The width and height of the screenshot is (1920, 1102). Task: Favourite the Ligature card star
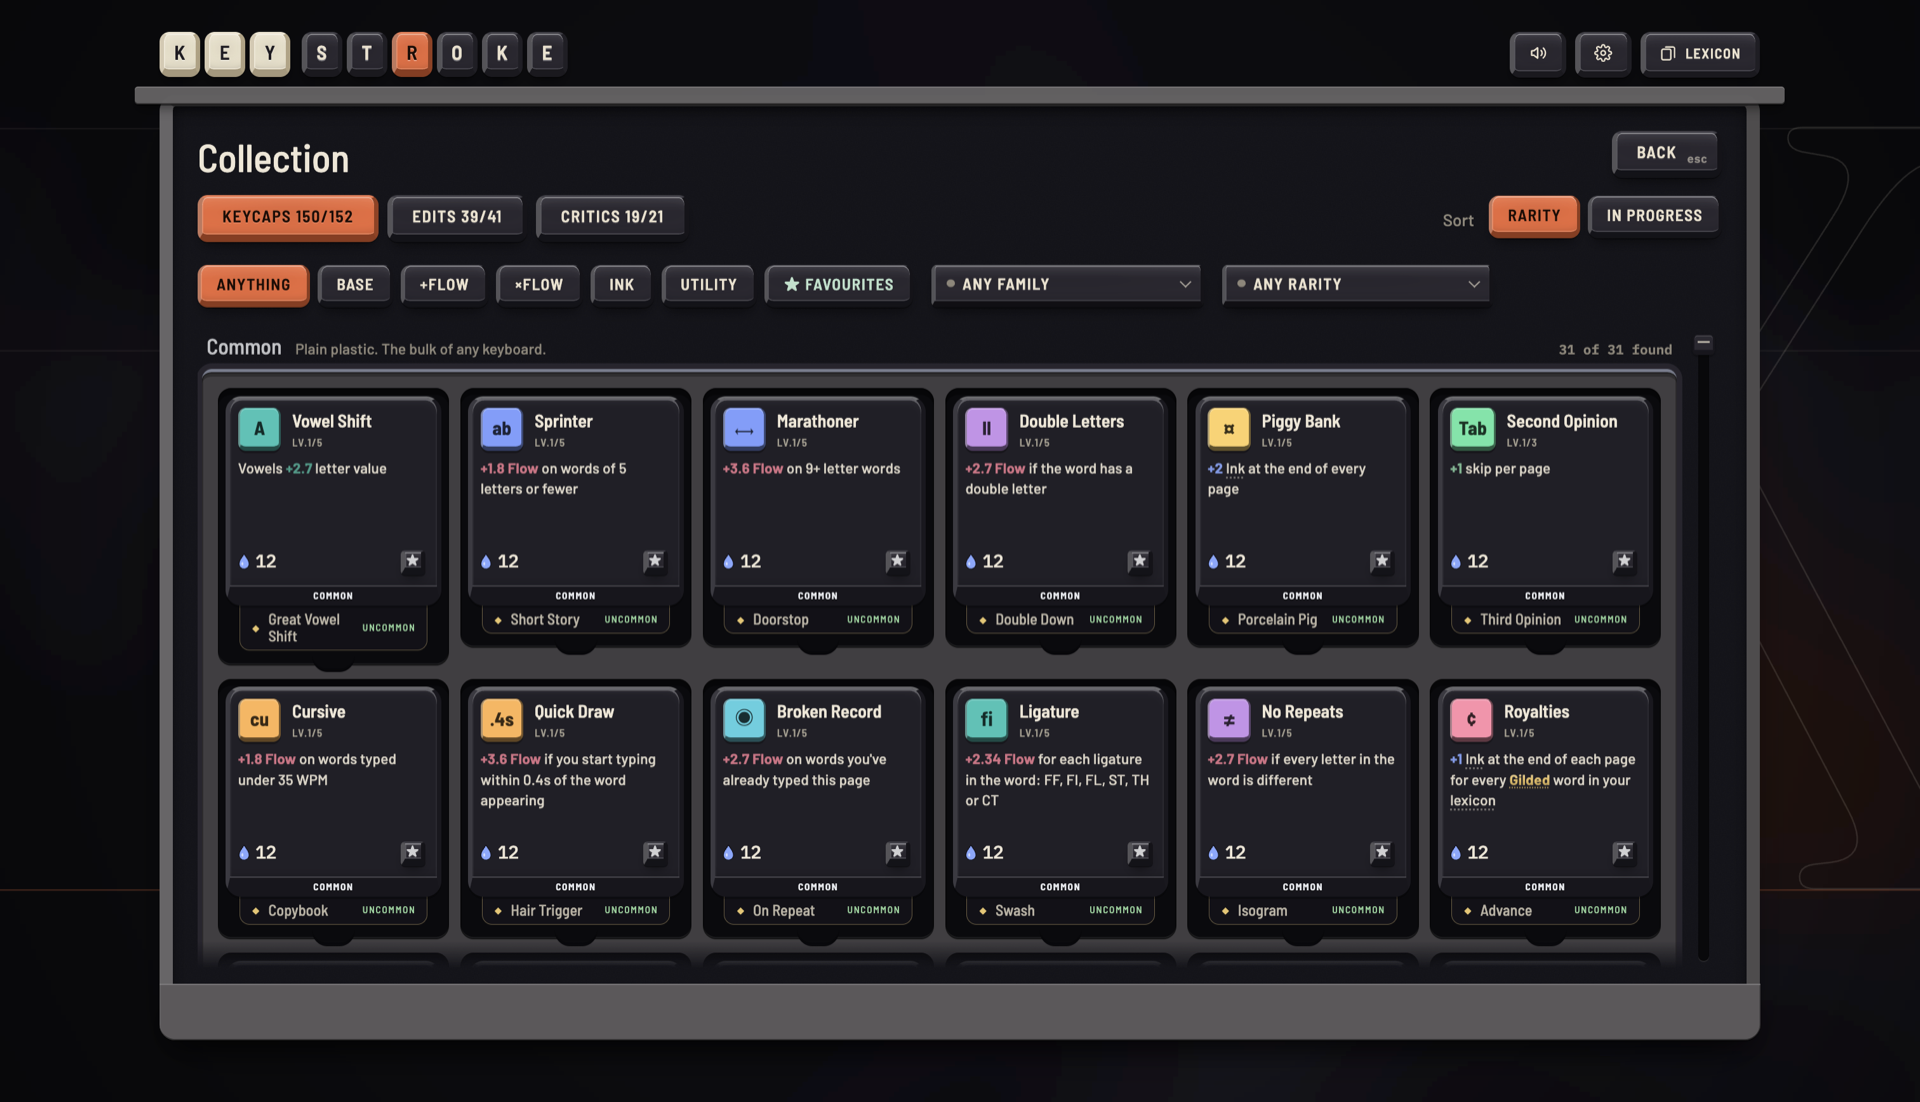pos(1139,852)
